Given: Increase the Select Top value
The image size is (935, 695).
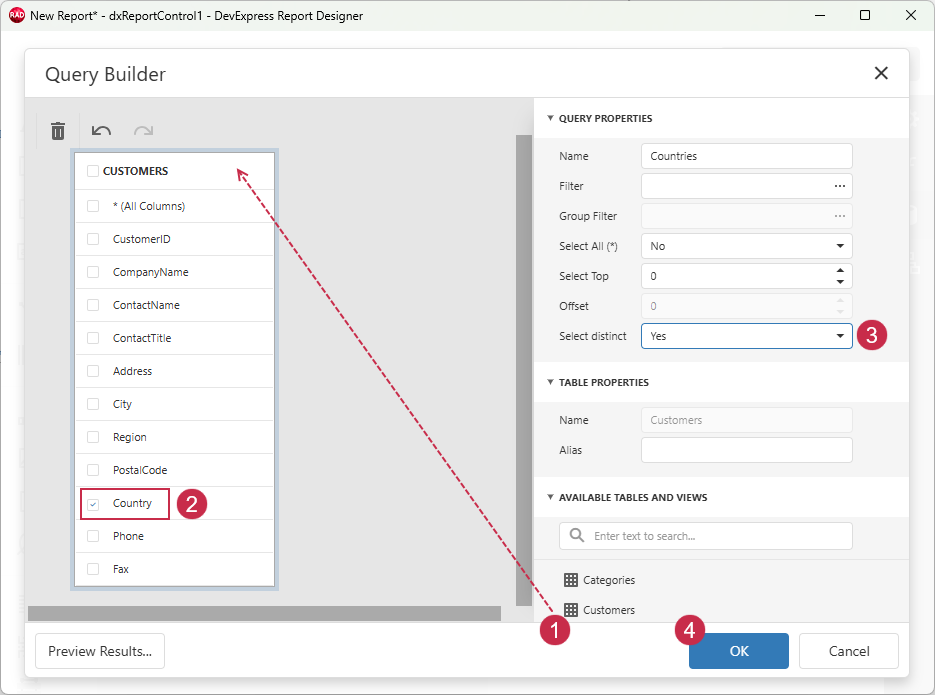Looking at the screenshot, I should pos(840,270).
